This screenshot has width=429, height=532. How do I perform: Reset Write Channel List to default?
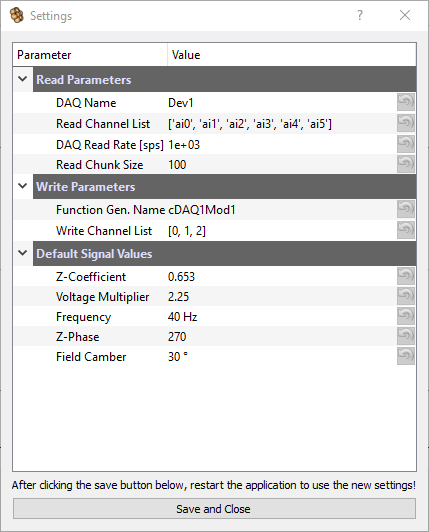point(406,230)
